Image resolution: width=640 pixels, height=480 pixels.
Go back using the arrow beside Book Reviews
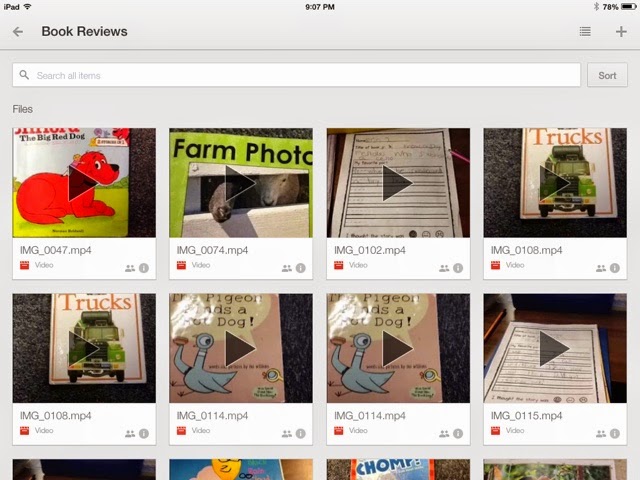(x=18, y=31)
